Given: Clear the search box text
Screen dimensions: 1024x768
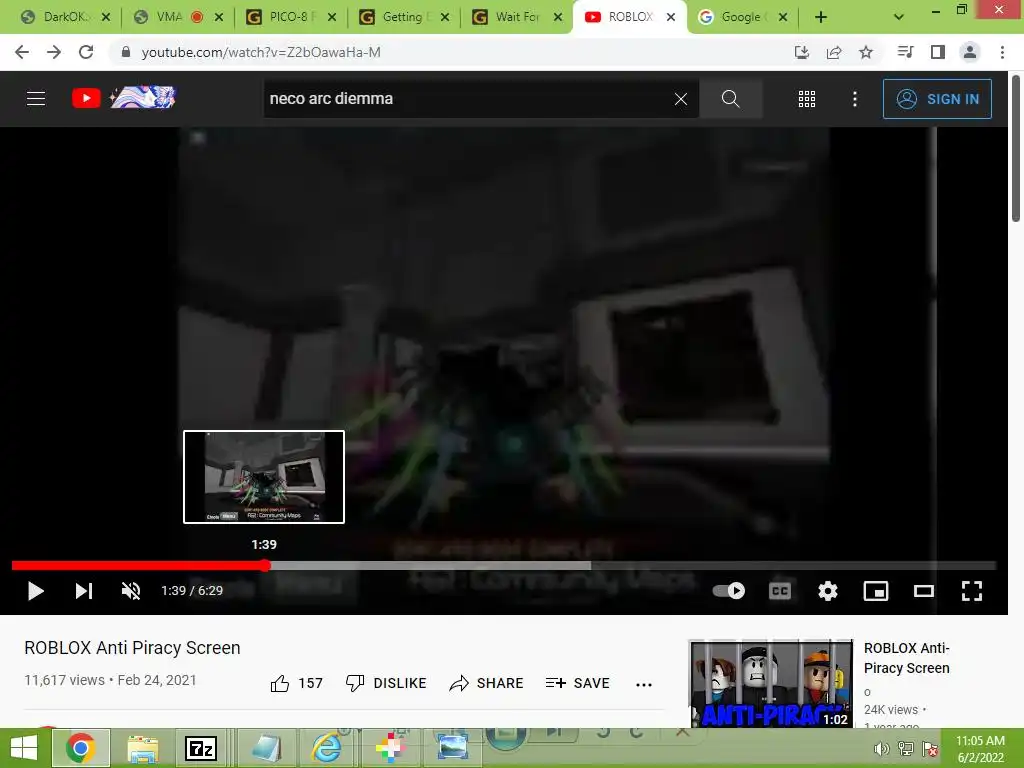Looking at the screenshot, I should (680, 99).
